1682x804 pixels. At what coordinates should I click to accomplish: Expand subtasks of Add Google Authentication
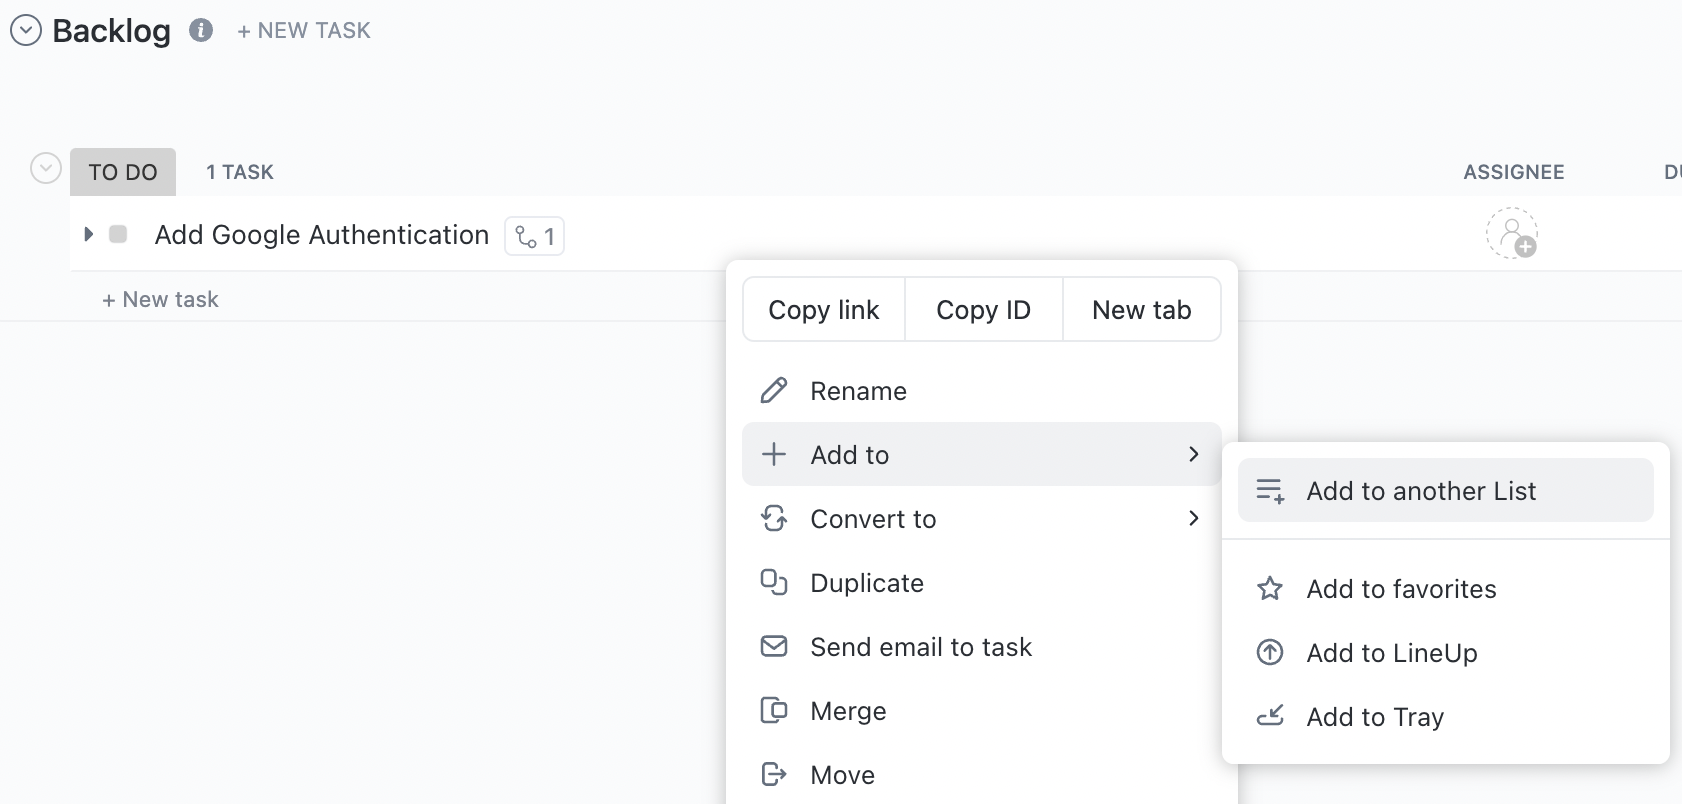pyautogui.click(x=89, y=235)
